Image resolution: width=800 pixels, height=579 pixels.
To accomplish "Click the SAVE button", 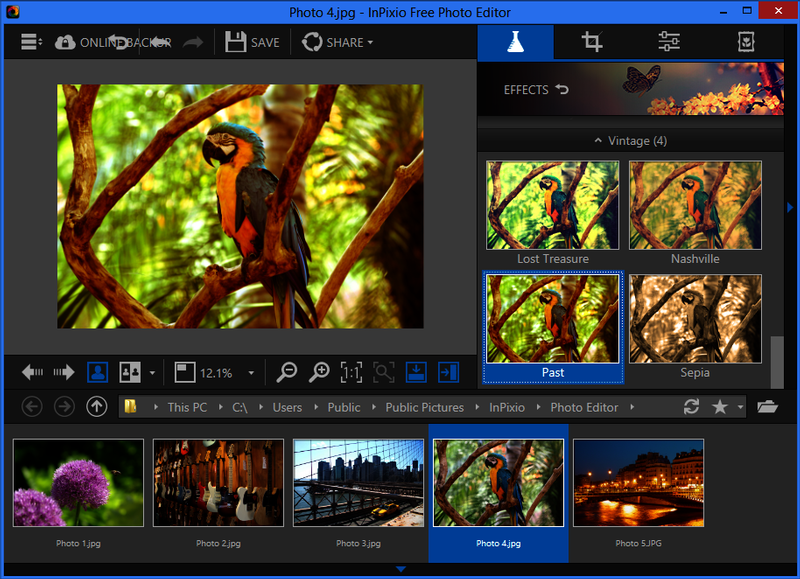I will tap(253, 43).
